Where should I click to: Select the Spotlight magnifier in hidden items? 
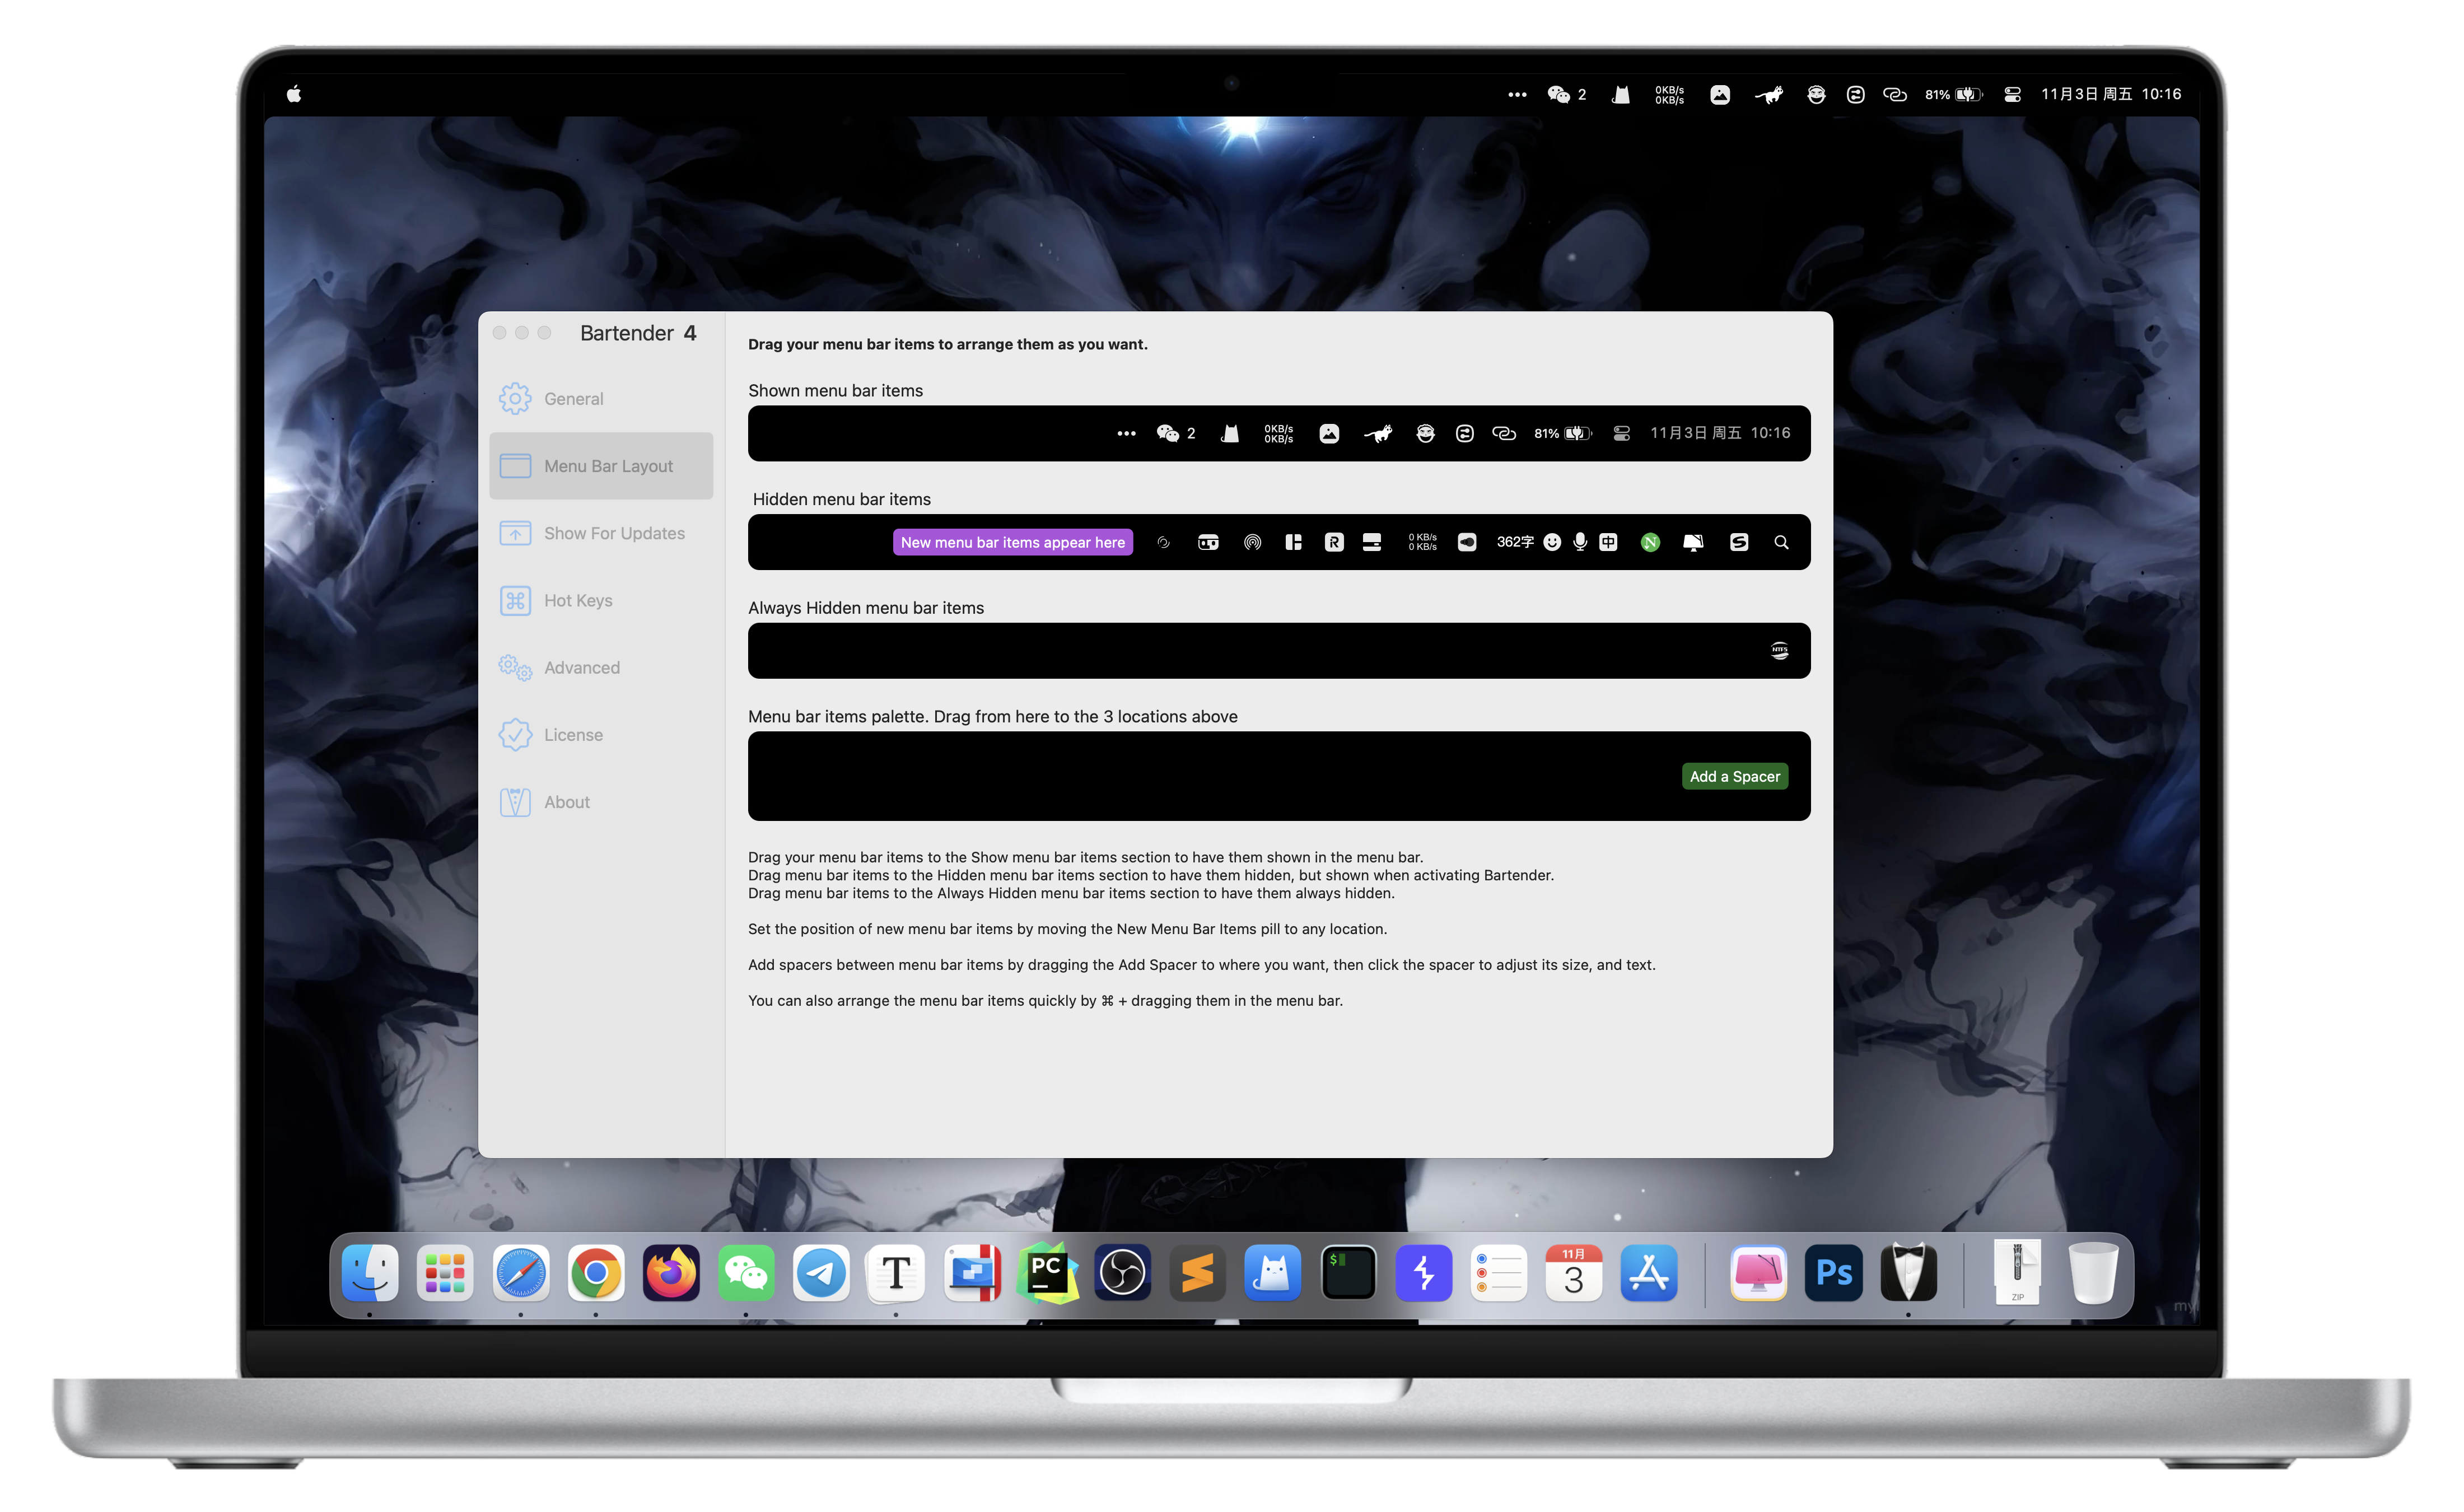click(1781, 542)
